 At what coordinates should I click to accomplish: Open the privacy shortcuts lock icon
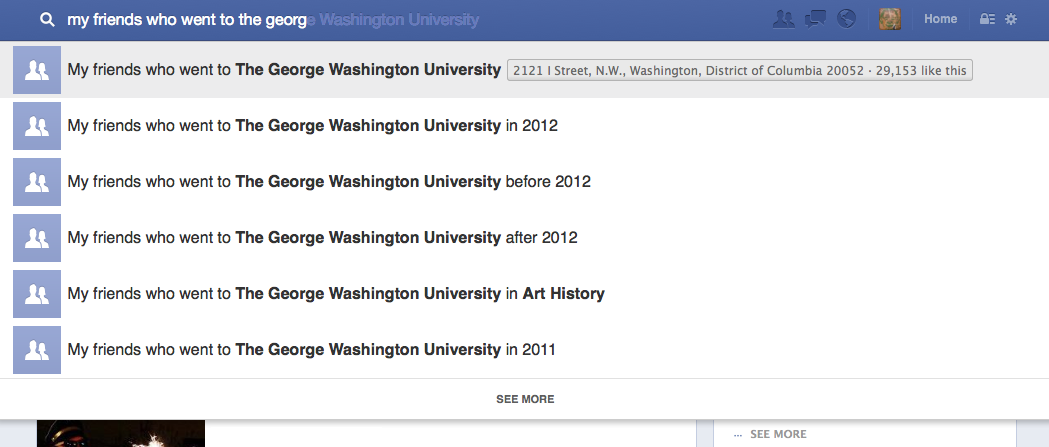[987, 19]
